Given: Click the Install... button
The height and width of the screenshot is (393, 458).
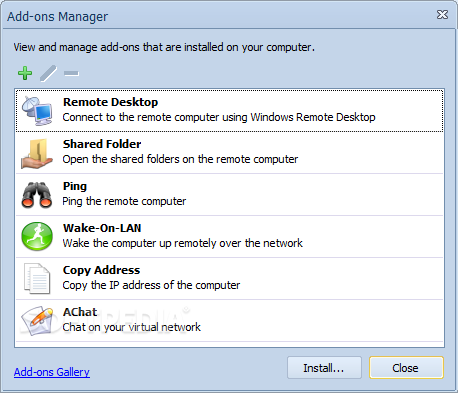Looking at the screenshot, I should pyautogui.click(x=324, y=368).
